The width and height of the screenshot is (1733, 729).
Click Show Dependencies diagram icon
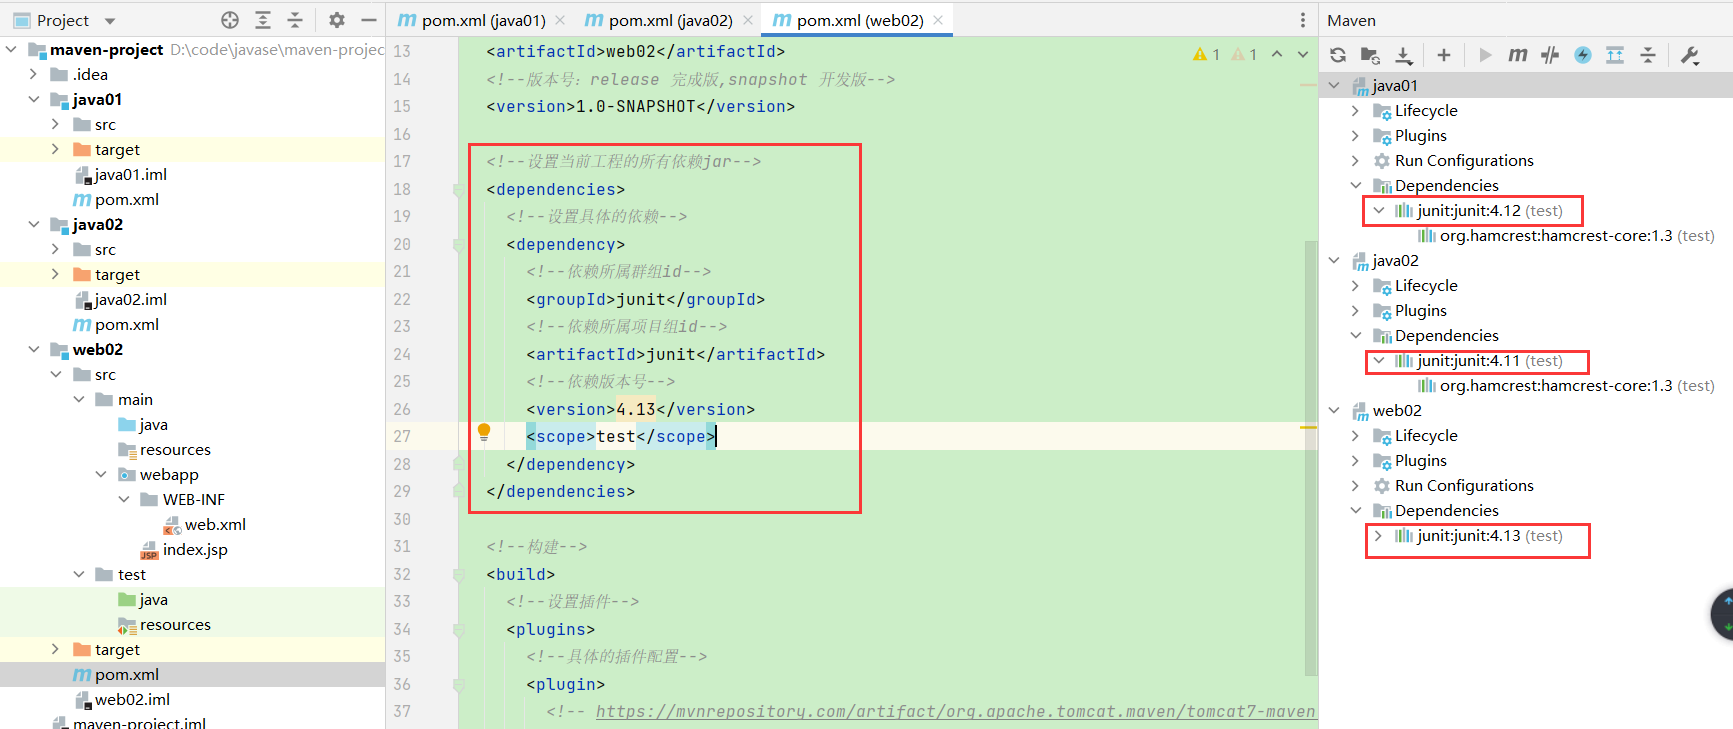1615,55
